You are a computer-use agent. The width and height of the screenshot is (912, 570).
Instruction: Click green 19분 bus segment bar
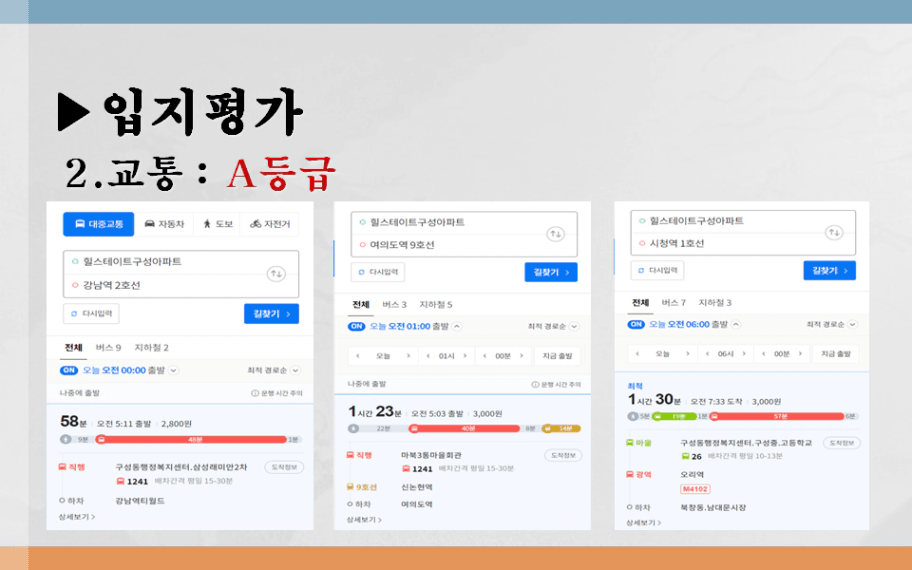[674, 416]
